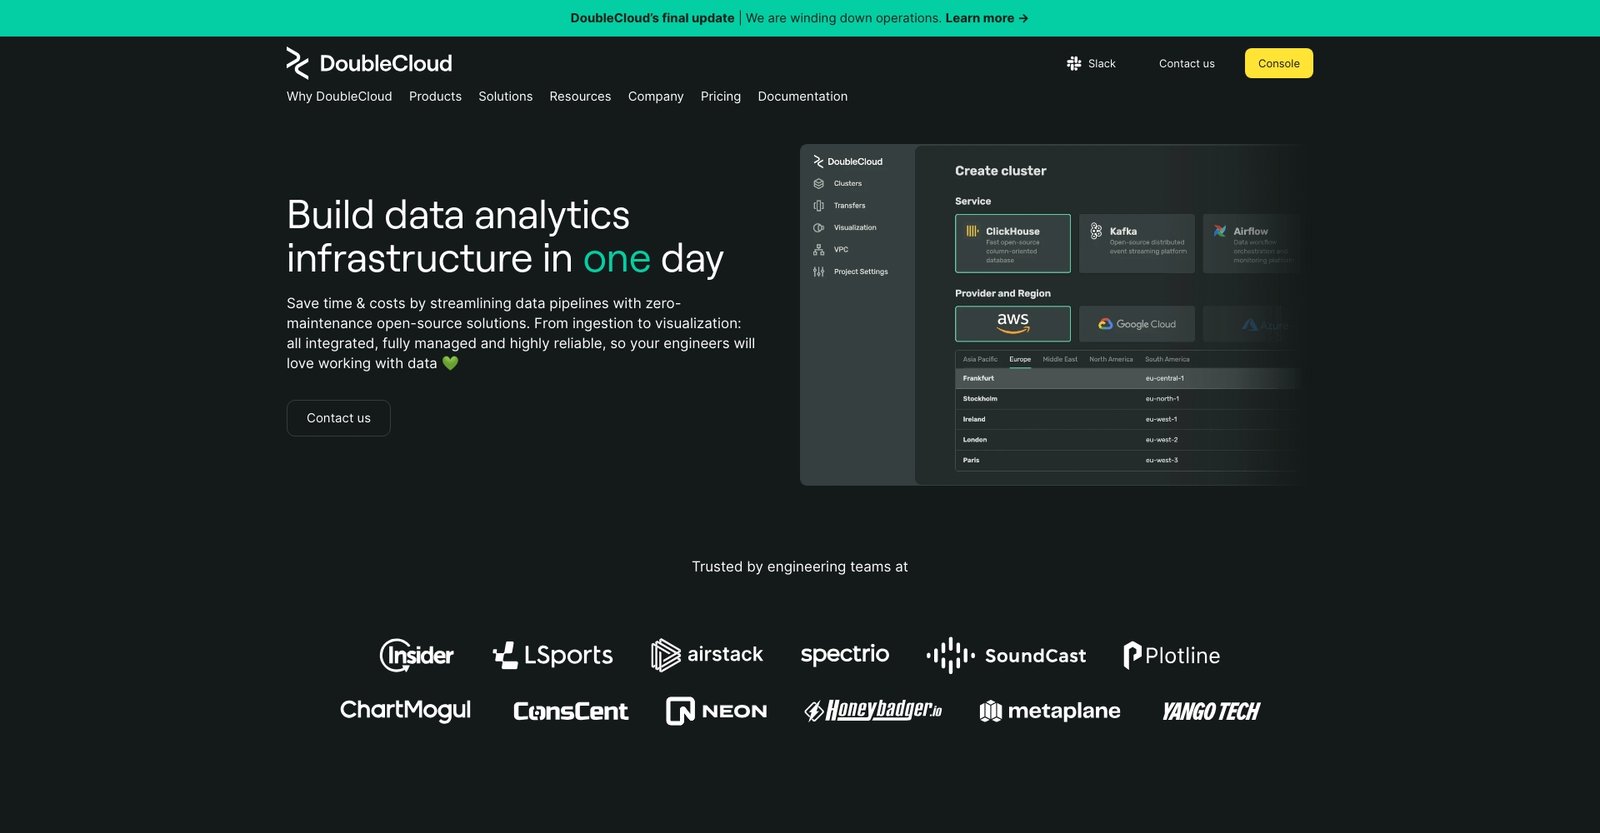Switch to Europe region tab
The width and height of the screenshot is (1600, 833).
coord(1020,359)
